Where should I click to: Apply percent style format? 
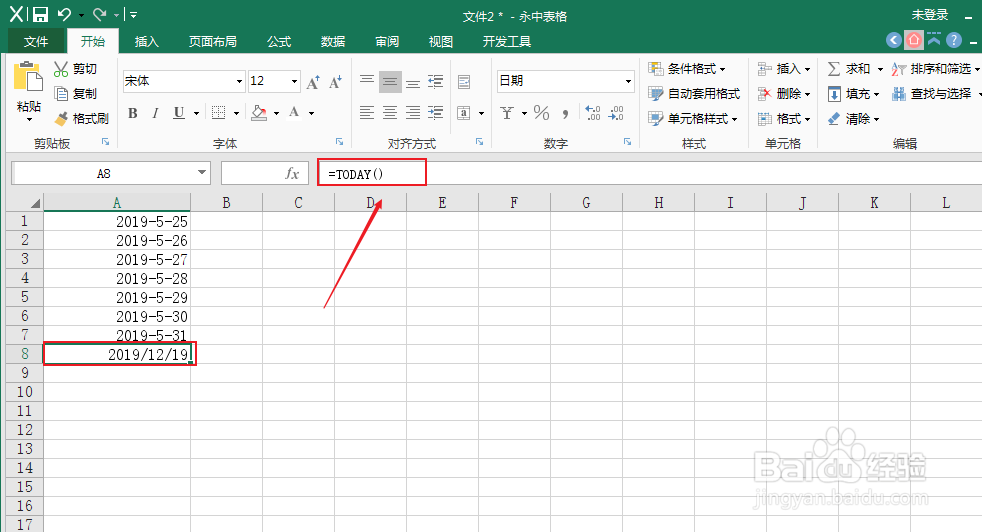coord(542,113)
